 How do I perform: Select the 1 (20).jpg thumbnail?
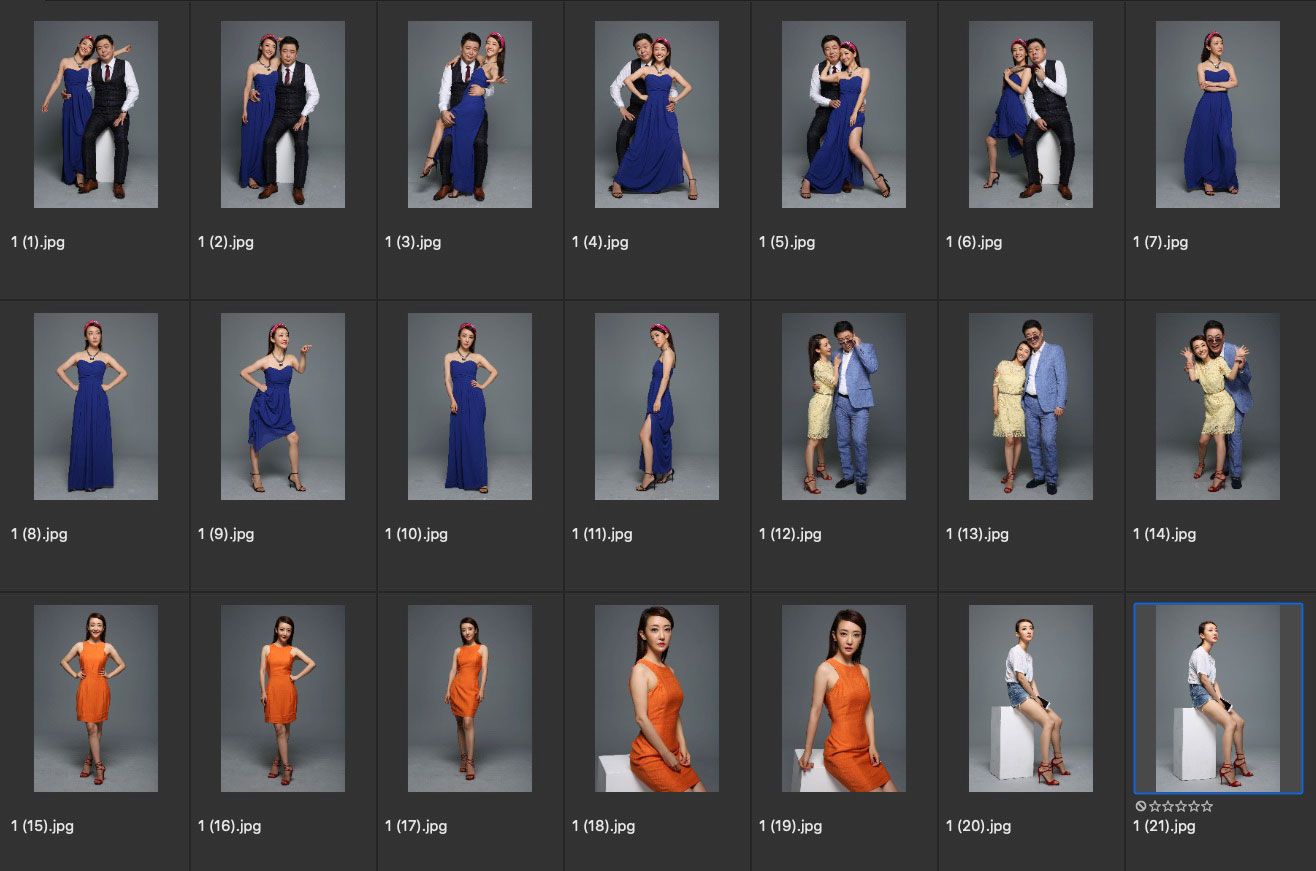pos(1031,698)
